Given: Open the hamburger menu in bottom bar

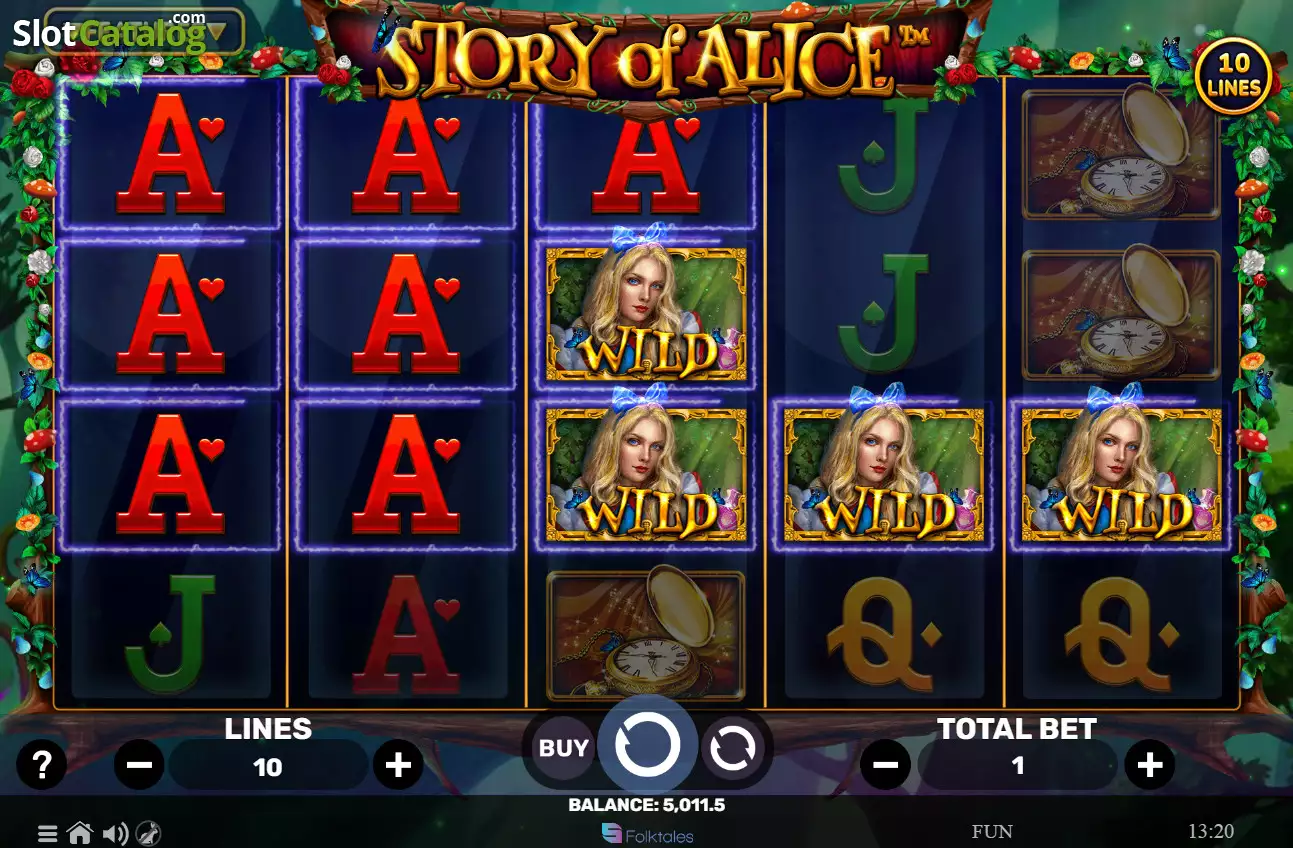Looking at the screenshot, I should pyautogui.click(x=47, y=833).
